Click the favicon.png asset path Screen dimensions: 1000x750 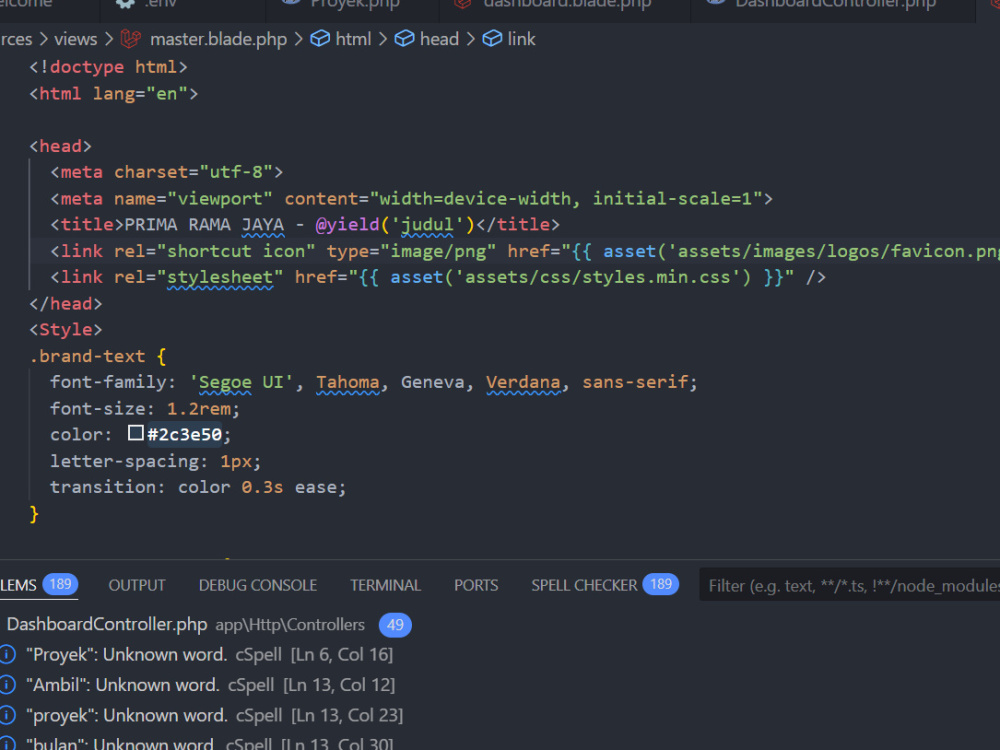coord(837,251)
